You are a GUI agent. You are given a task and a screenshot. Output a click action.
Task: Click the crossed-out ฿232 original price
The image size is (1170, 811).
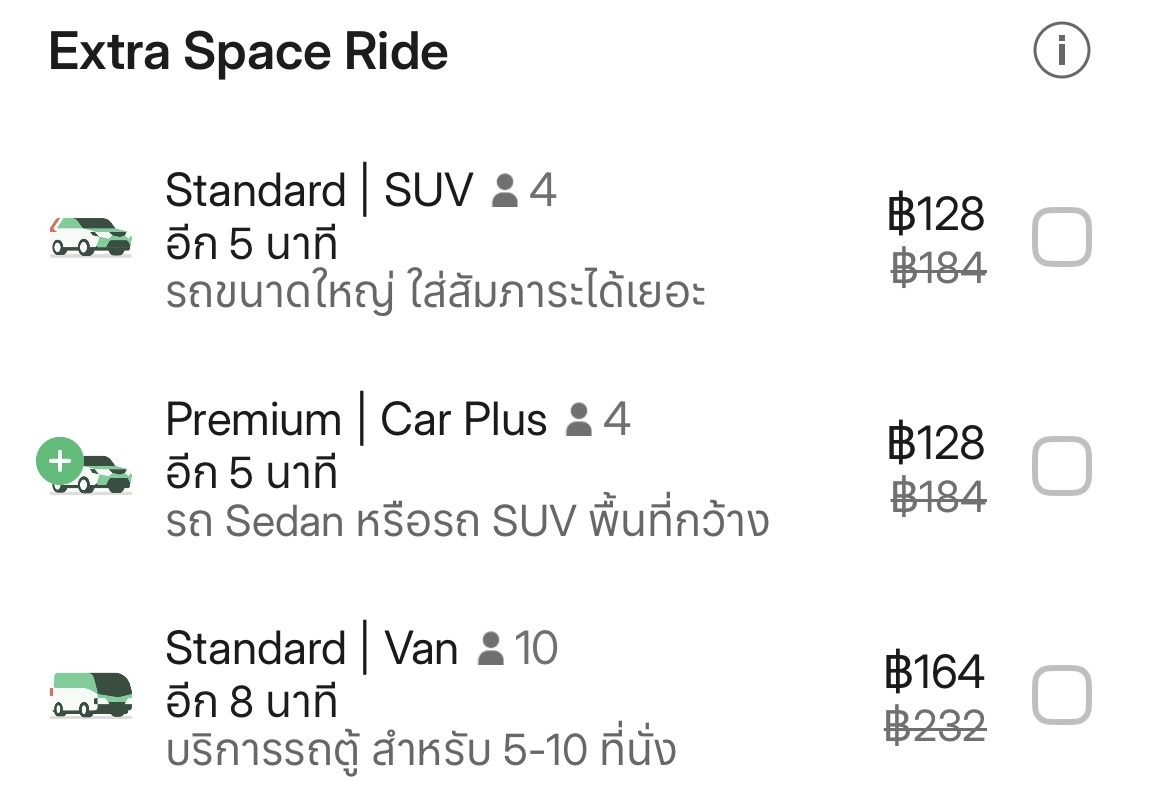937,724
